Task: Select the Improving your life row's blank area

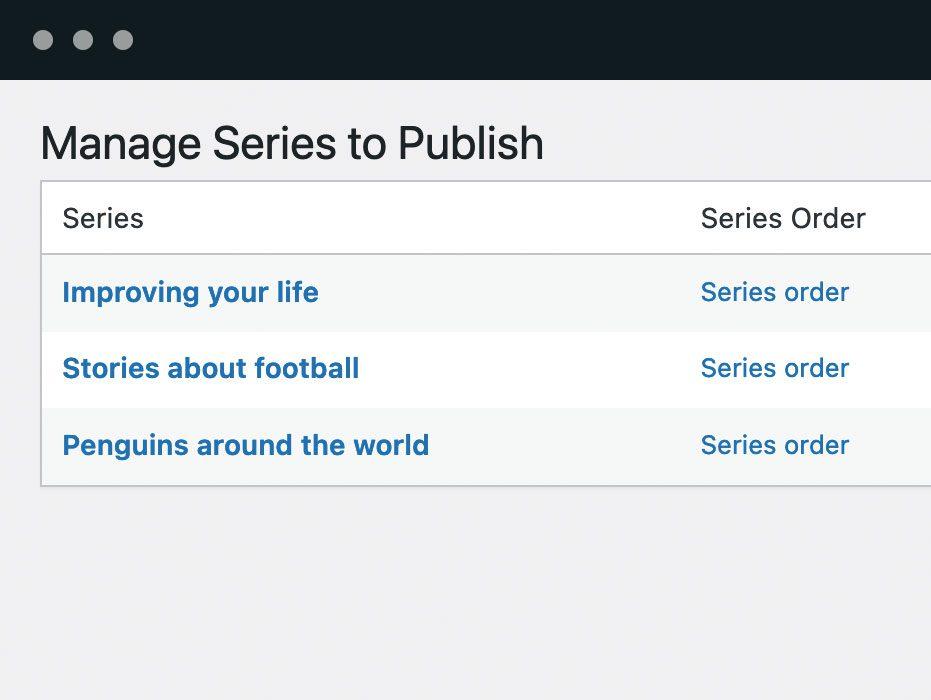Action: coord(509,293)
